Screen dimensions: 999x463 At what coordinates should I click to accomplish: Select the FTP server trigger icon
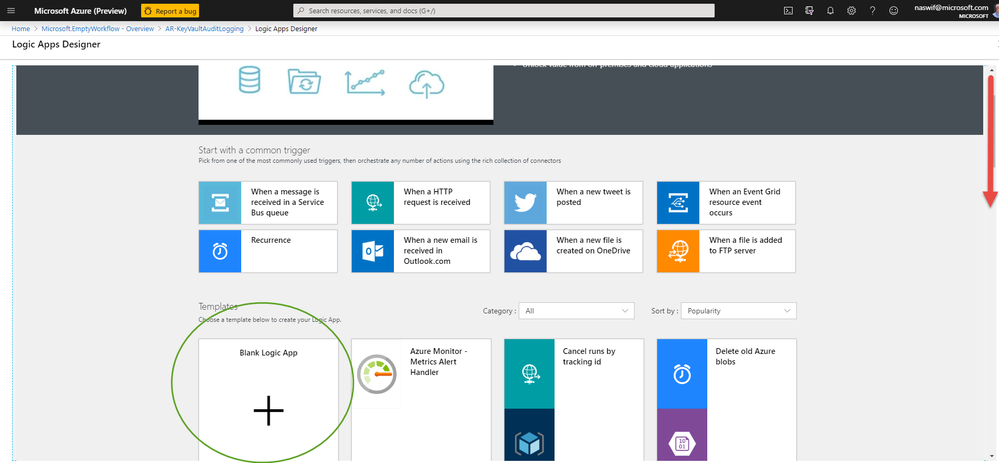pos(678,251)
